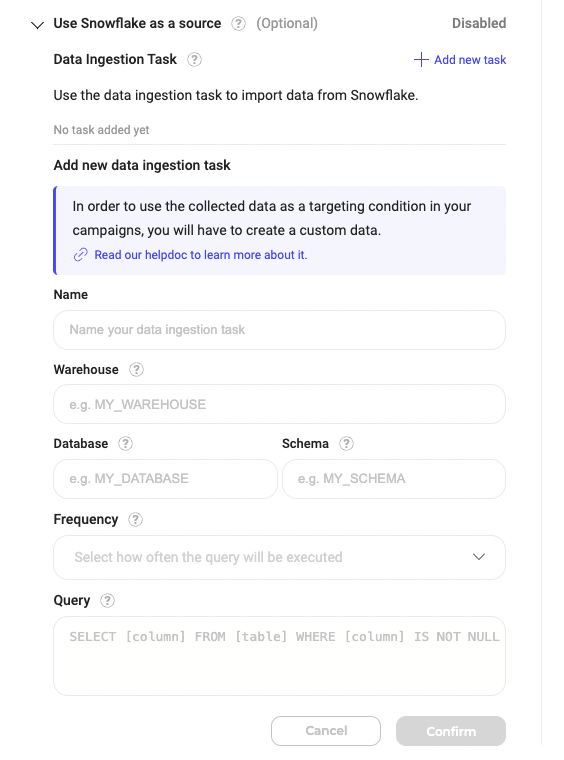
Task: Open the Frequency dropdown
Action: pyautogui.click(x=280, y=557)
